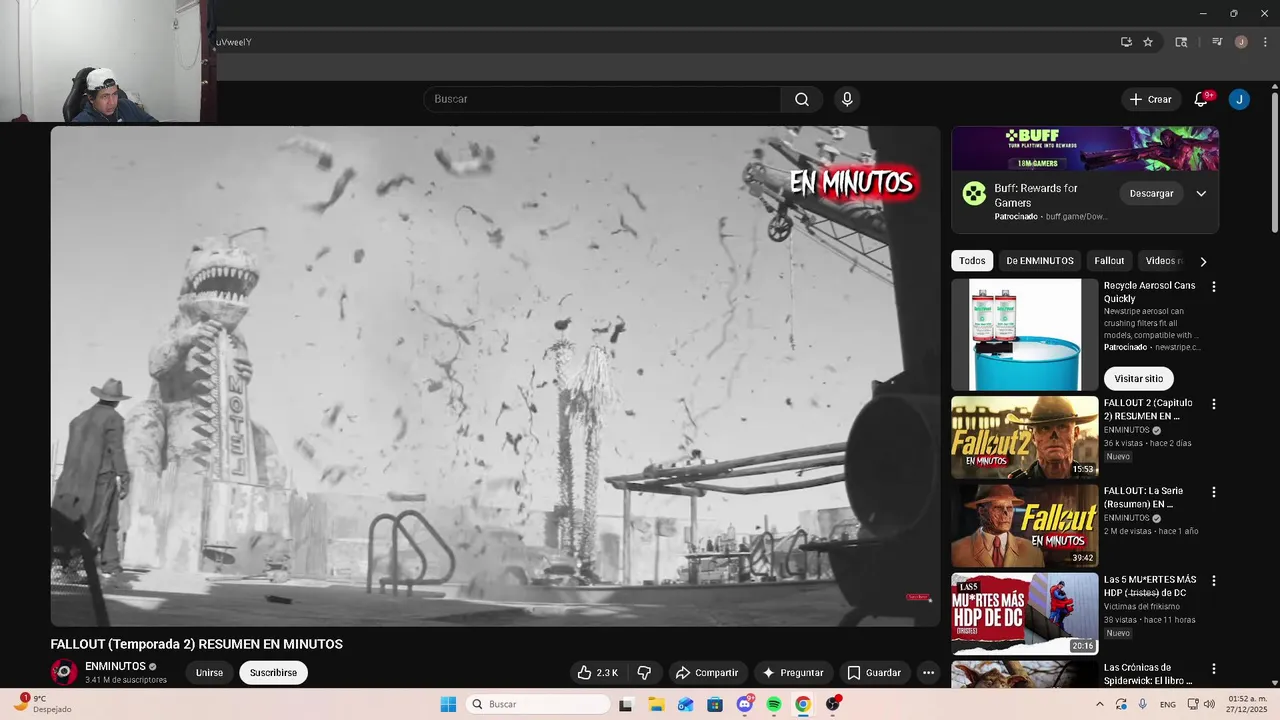Open the Recycle Aerosol Cans ad image
1280x720 pixels.
[1024, 334]
